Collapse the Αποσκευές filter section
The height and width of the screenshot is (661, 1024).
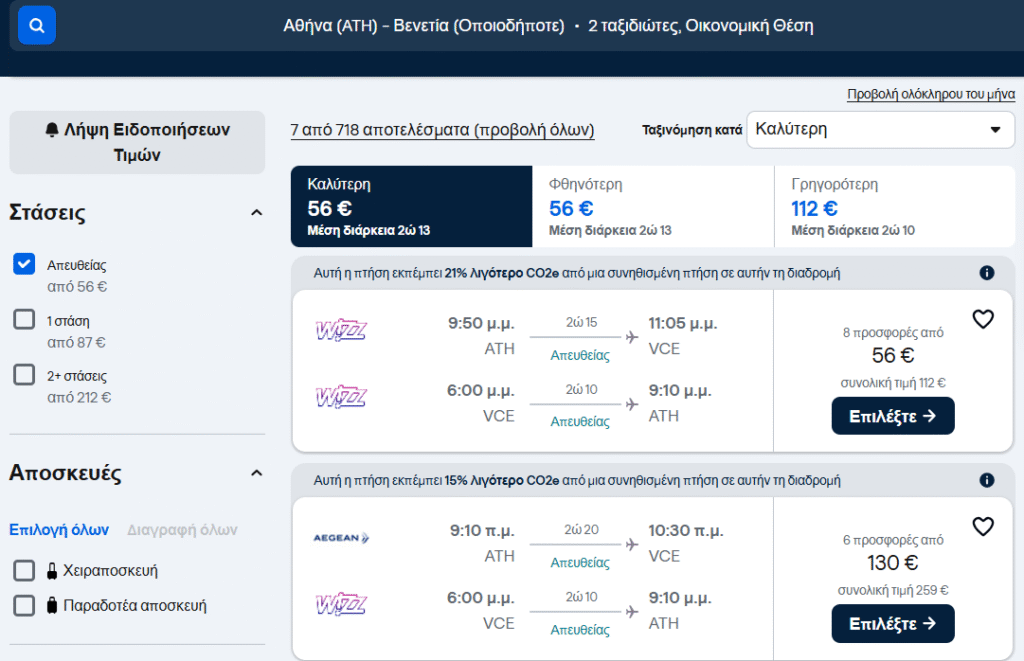click(x=257, y=473)
